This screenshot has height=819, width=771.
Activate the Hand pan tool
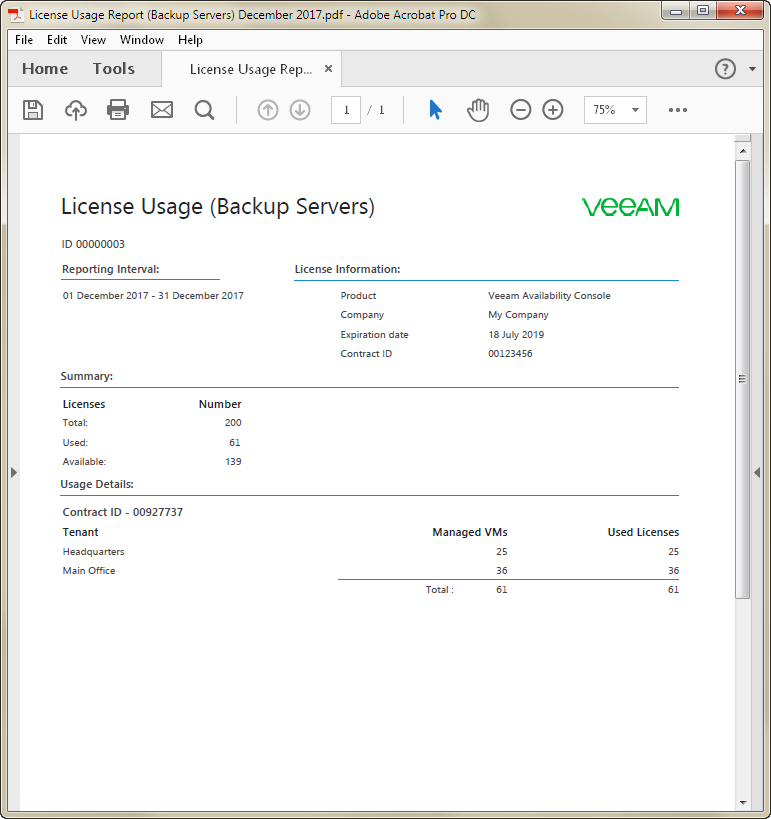click(478, 110)
